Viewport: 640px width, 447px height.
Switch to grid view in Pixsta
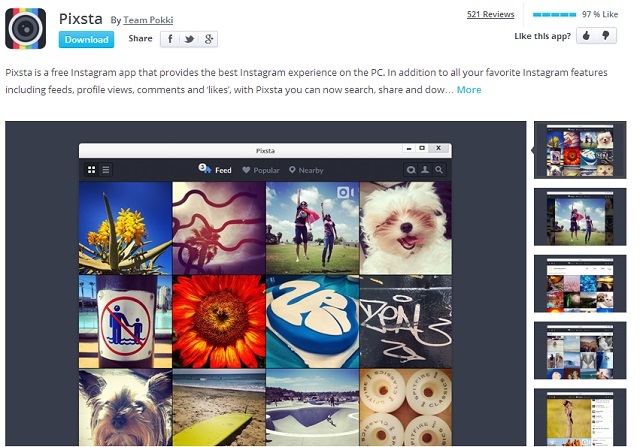[x=92, y=170]
